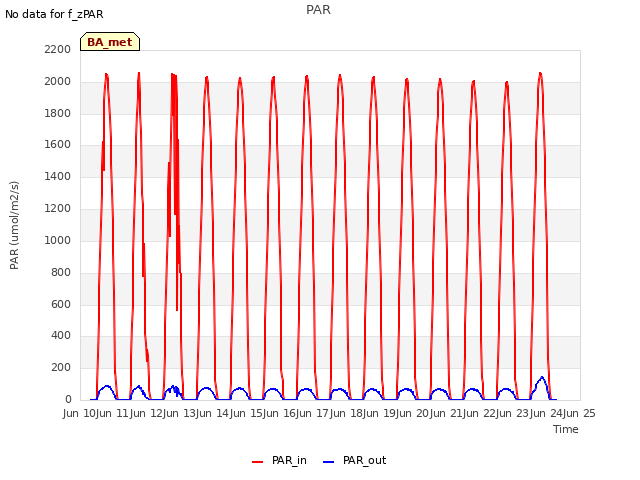Click the blue PAR_out legend swatch
The image size is (640, 480).
pyautogui.click(x=329, y=462)
